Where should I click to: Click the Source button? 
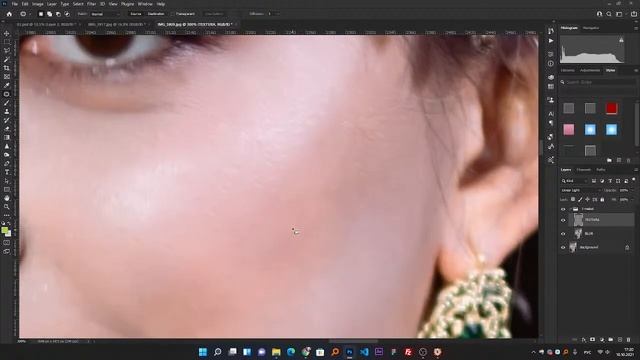tap(136, 14)
